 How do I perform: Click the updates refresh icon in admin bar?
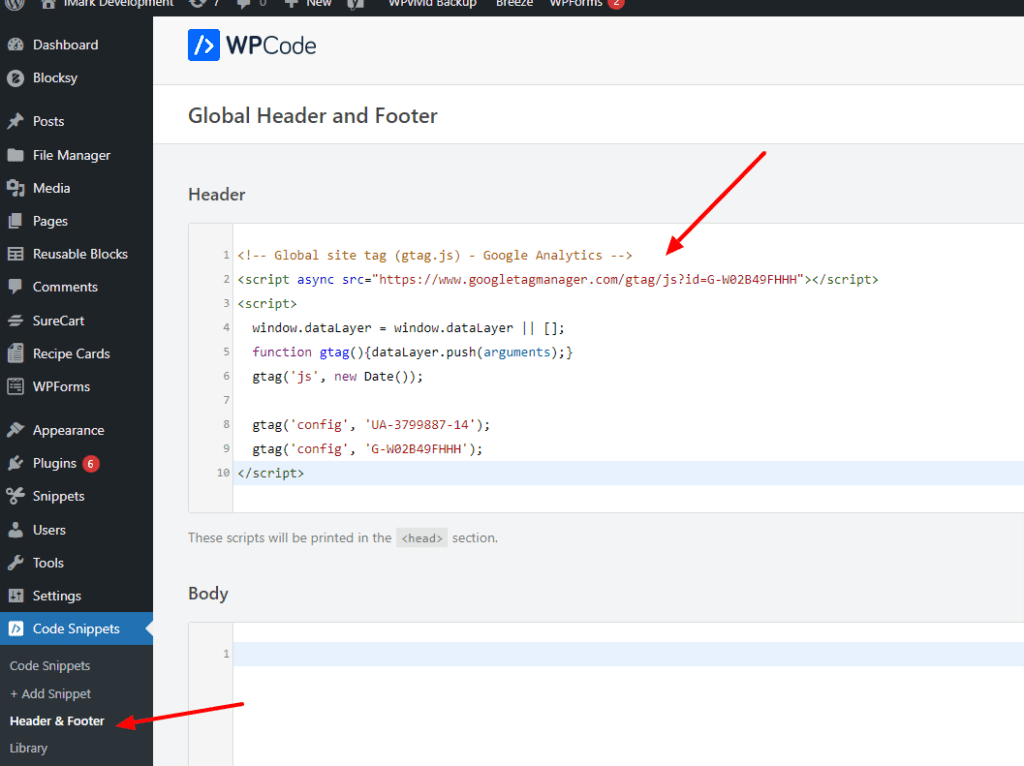click(x=197, y=3)
